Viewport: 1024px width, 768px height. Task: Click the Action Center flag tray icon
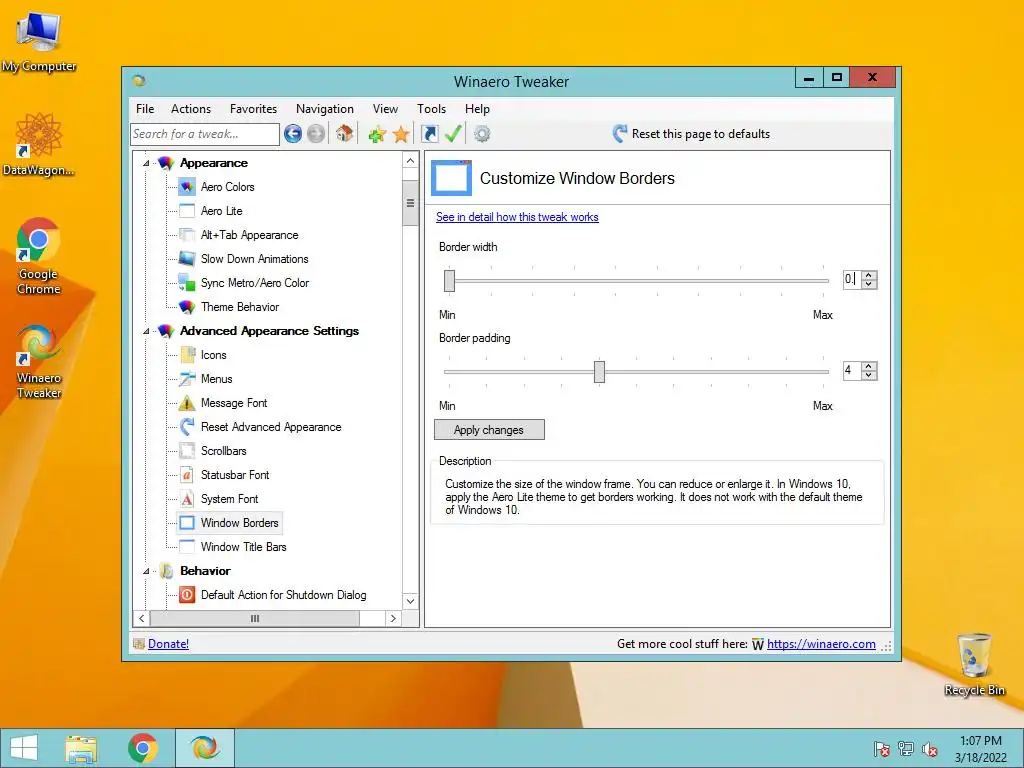click(882, 749)
